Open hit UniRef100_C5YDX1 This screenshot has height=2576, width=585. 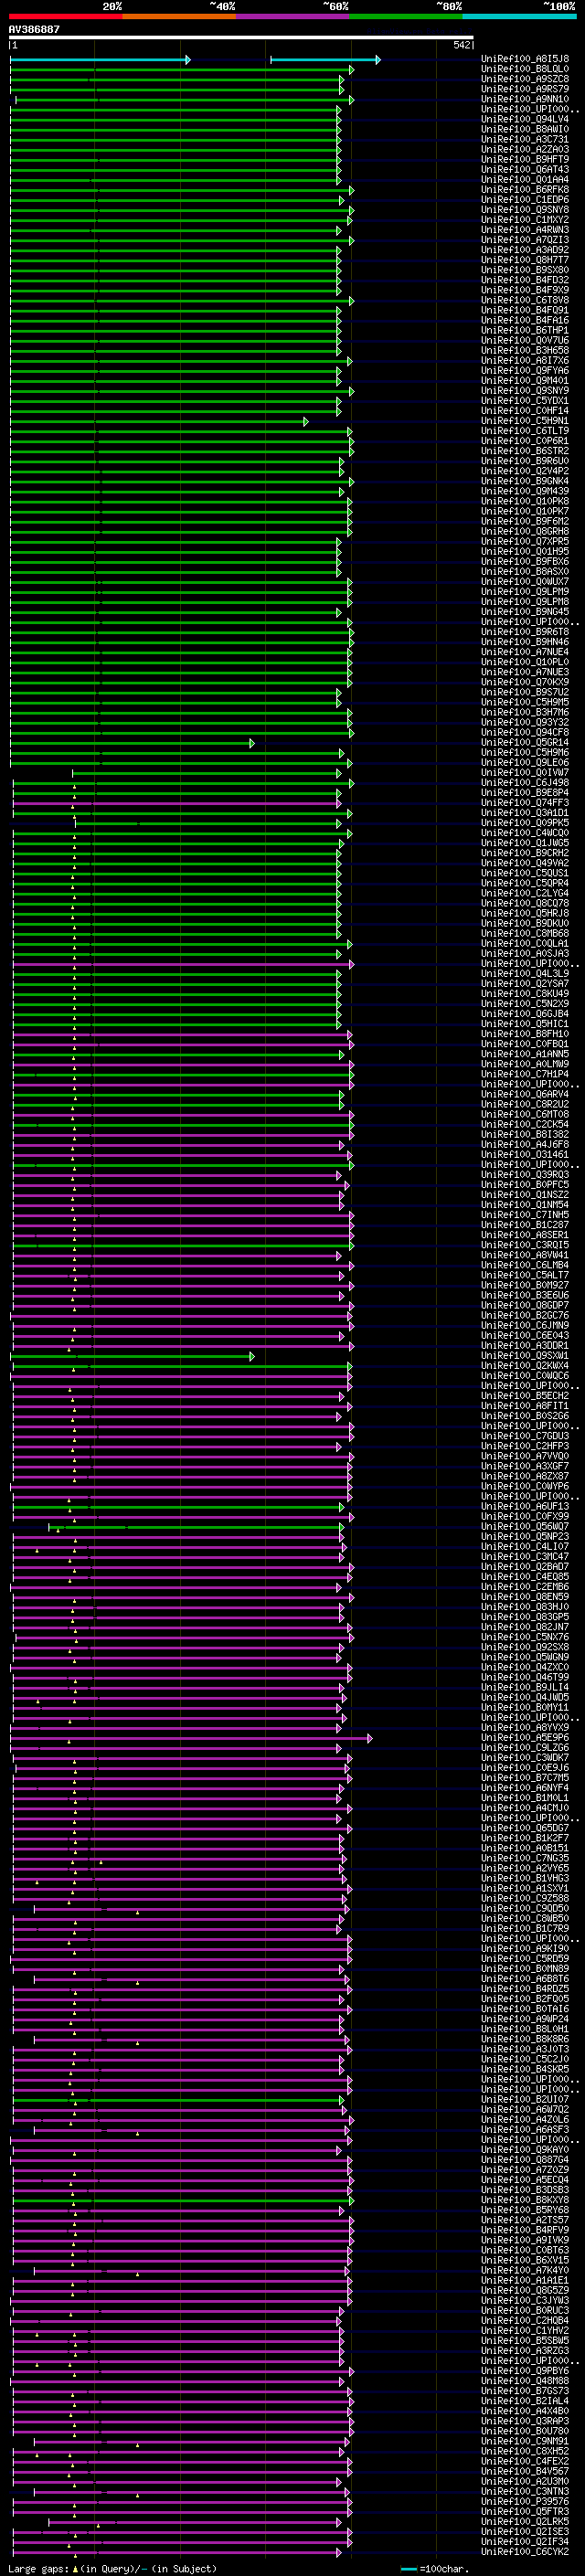(x=525, y=401)
